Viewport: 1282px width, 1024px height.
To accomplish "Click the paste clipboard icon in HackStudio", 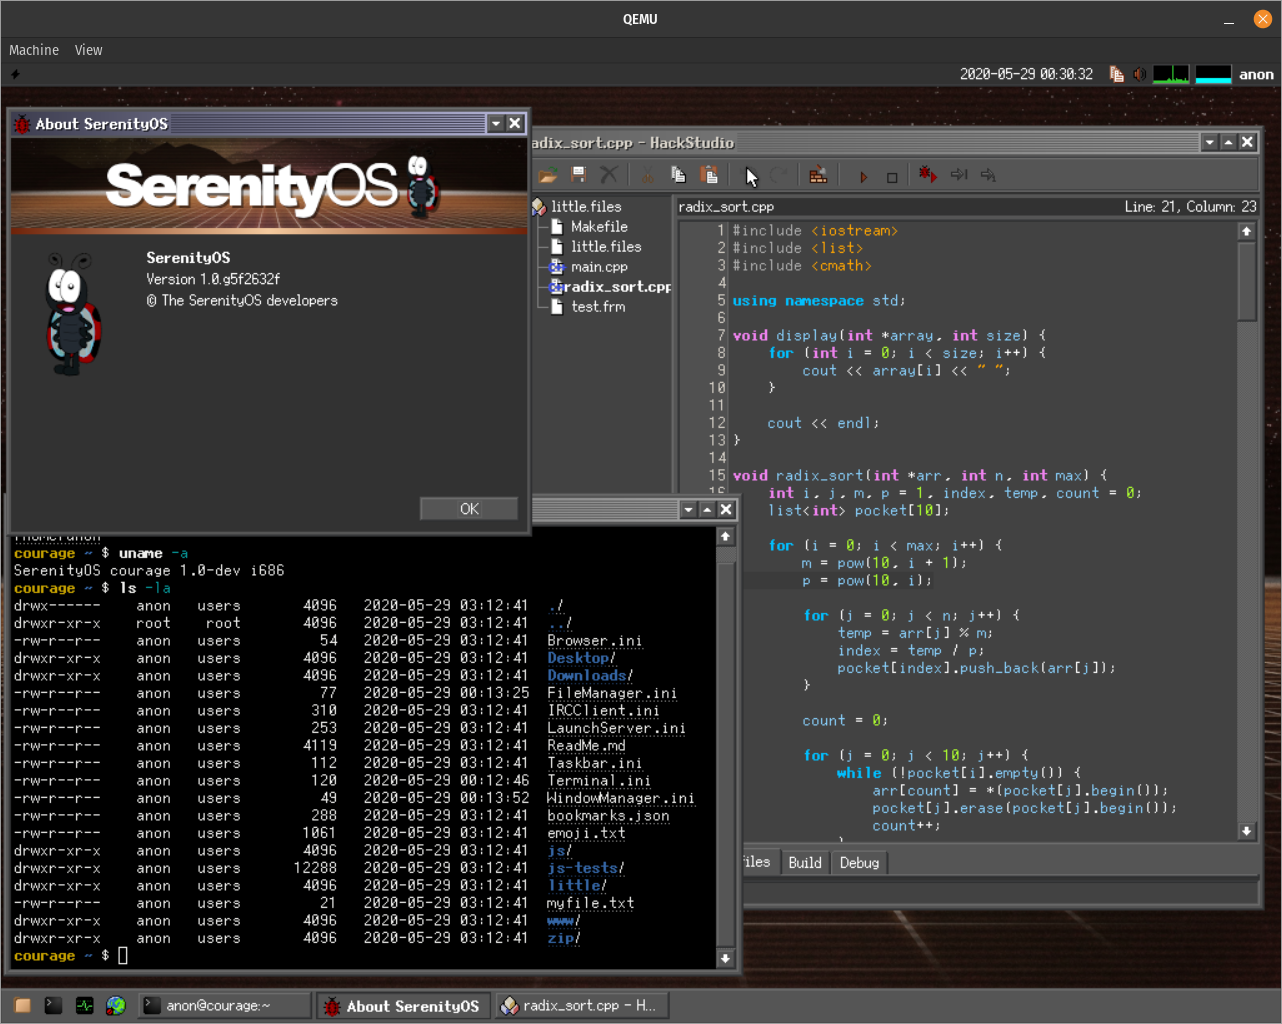I will point(709,175).
